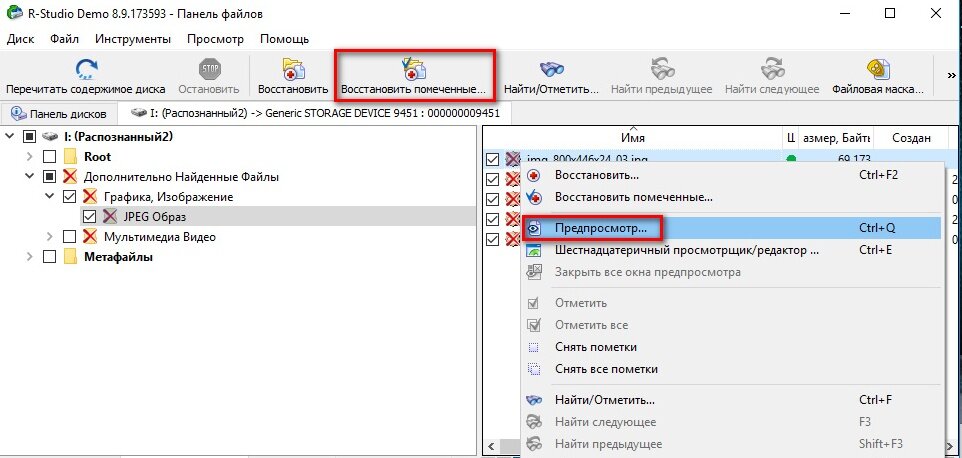Uncheck the JPEG Образ checkbox
The height and width of the screenshot is (458, 962).
(x=89, y=216)
